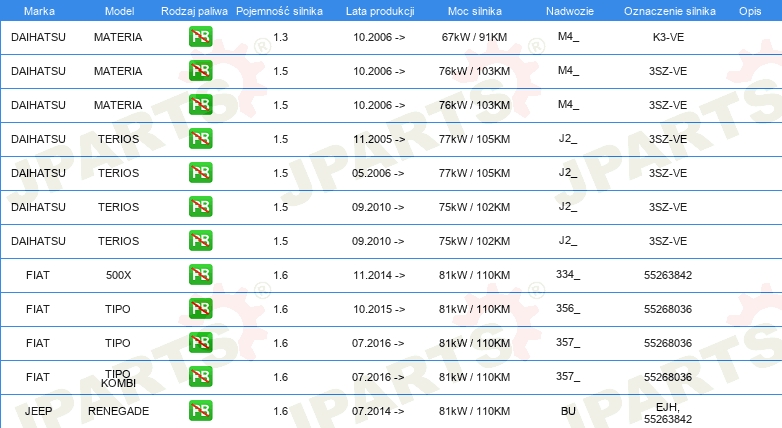782x428 pixels.
Task: Select the 05.2006 -> production date cell
Action: [378, 173]
